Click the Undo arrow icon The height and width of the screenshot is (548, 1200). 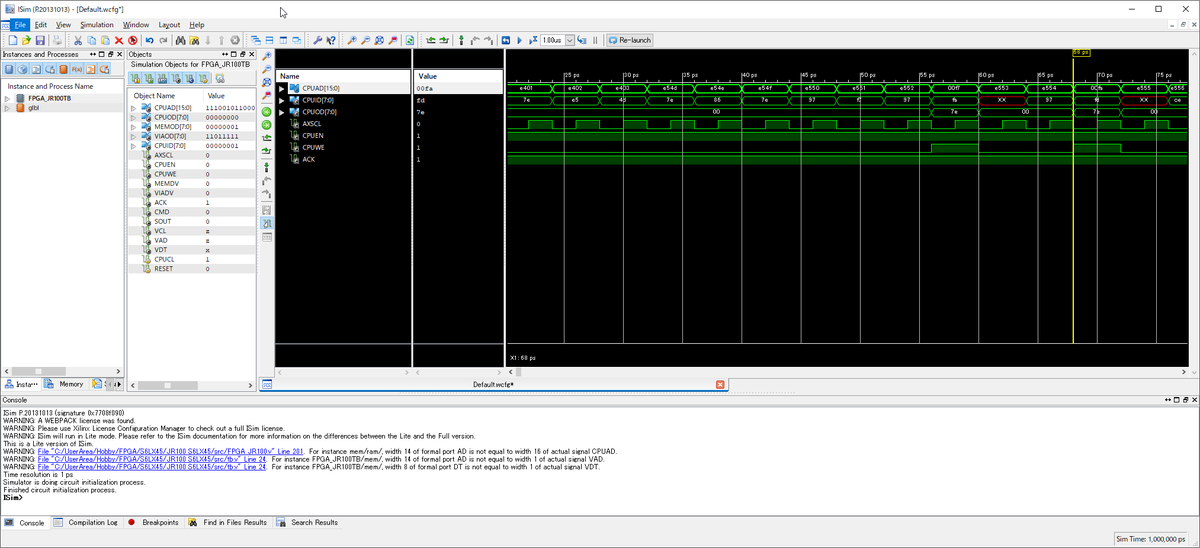click(x=148, y=40)
